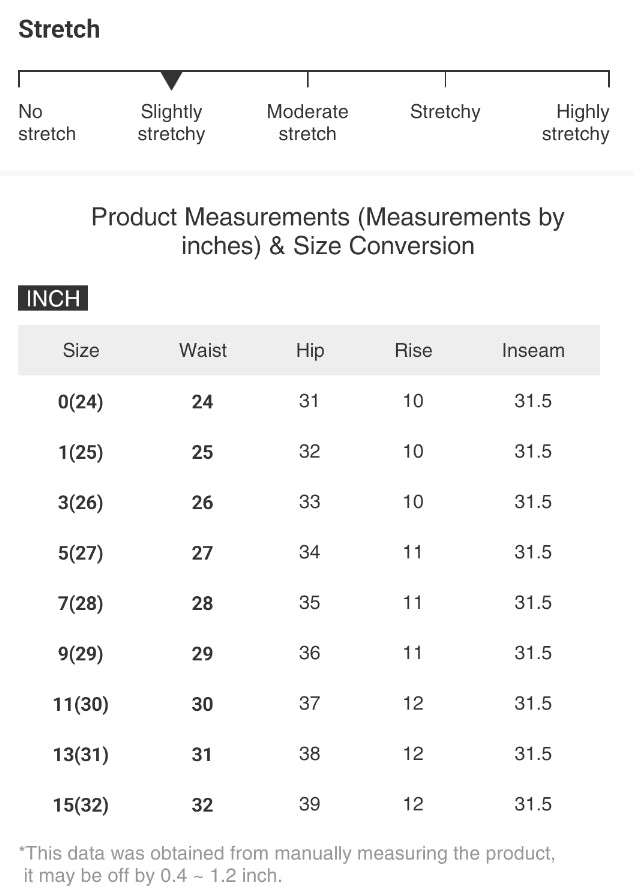Click the Slightly stretchy label
The image size is (634, 896).
tap(172, 123)
